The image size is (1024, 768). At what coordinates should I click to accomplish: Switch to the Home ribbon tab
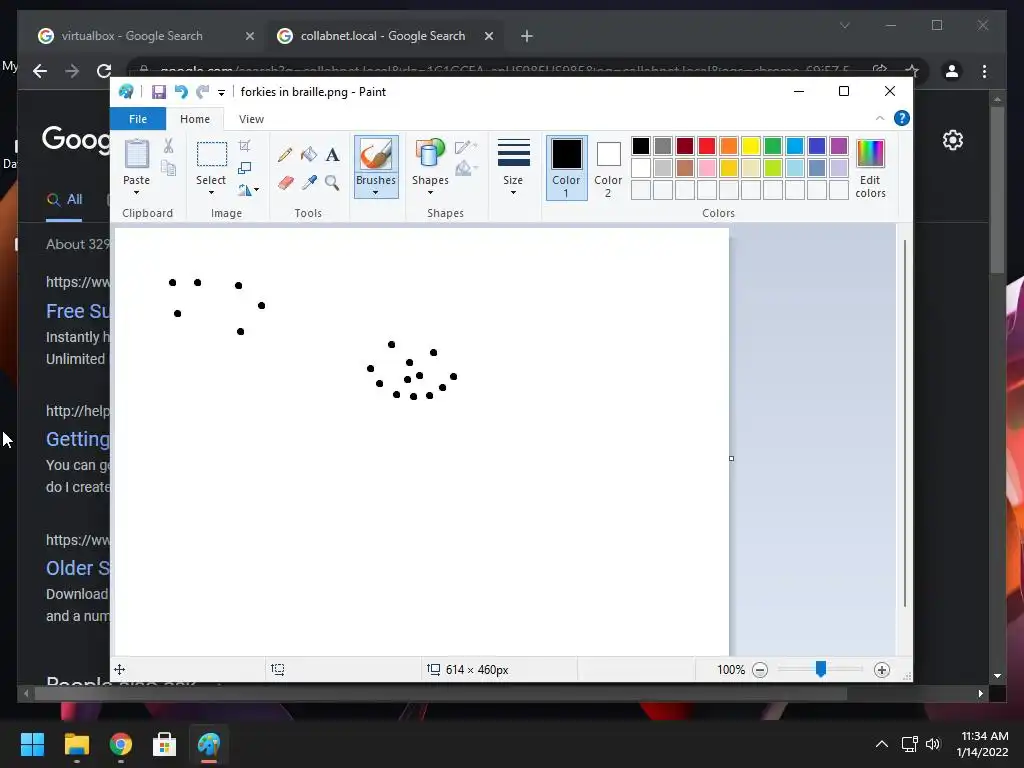[195, 119]
